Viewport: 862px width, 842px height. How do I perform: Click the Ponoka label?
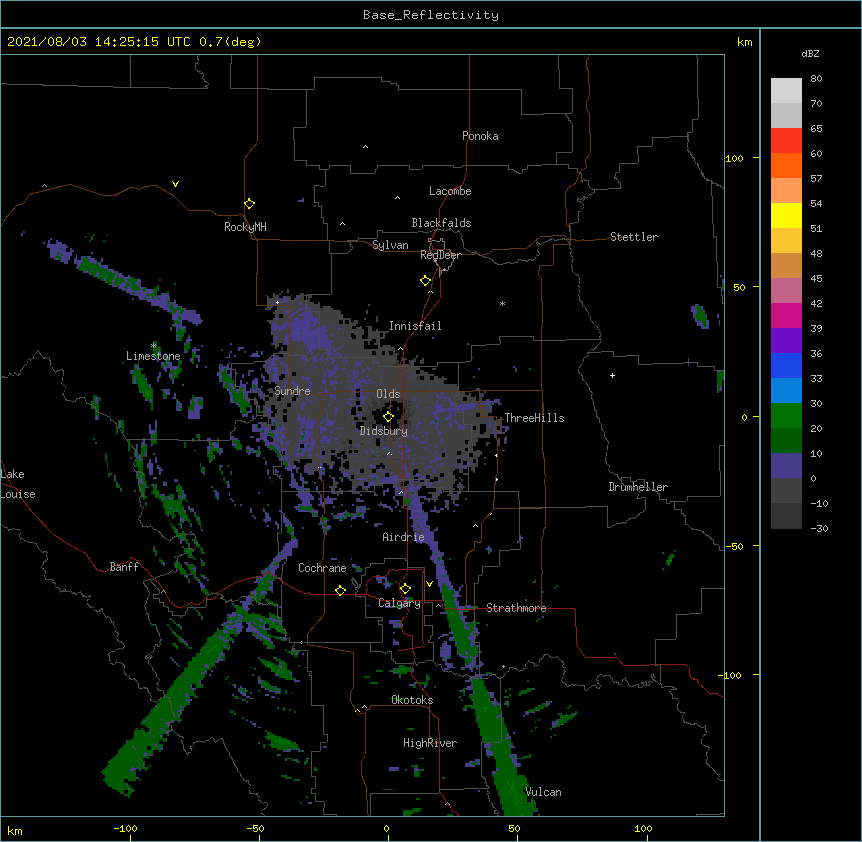(x=480, y=136)
